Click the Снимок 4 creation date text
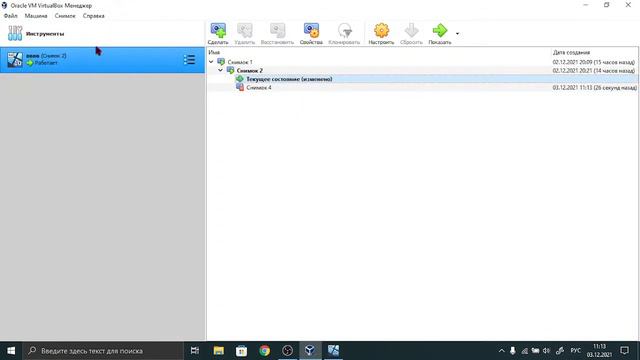The width and height of the screenshot is (640, 360). pyautogui.click(x=594, y=87)
